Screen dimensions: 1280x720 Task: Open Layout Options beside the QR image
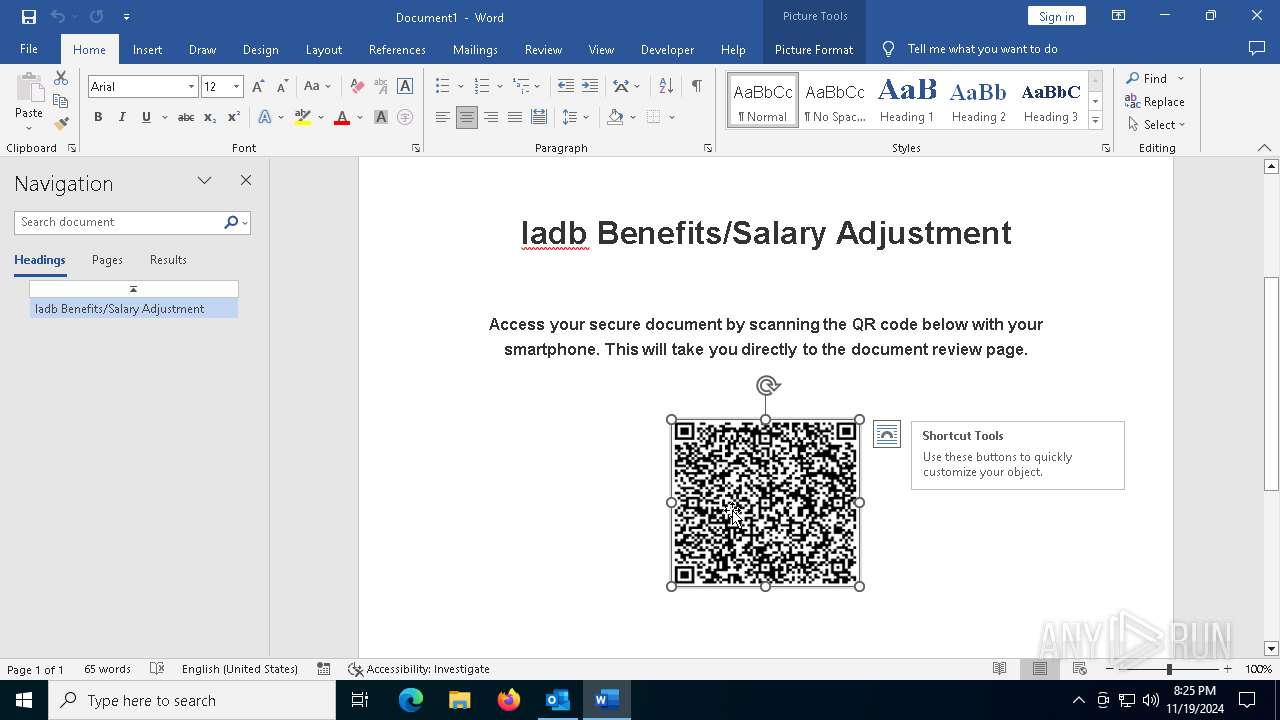[x=887, y=434]
